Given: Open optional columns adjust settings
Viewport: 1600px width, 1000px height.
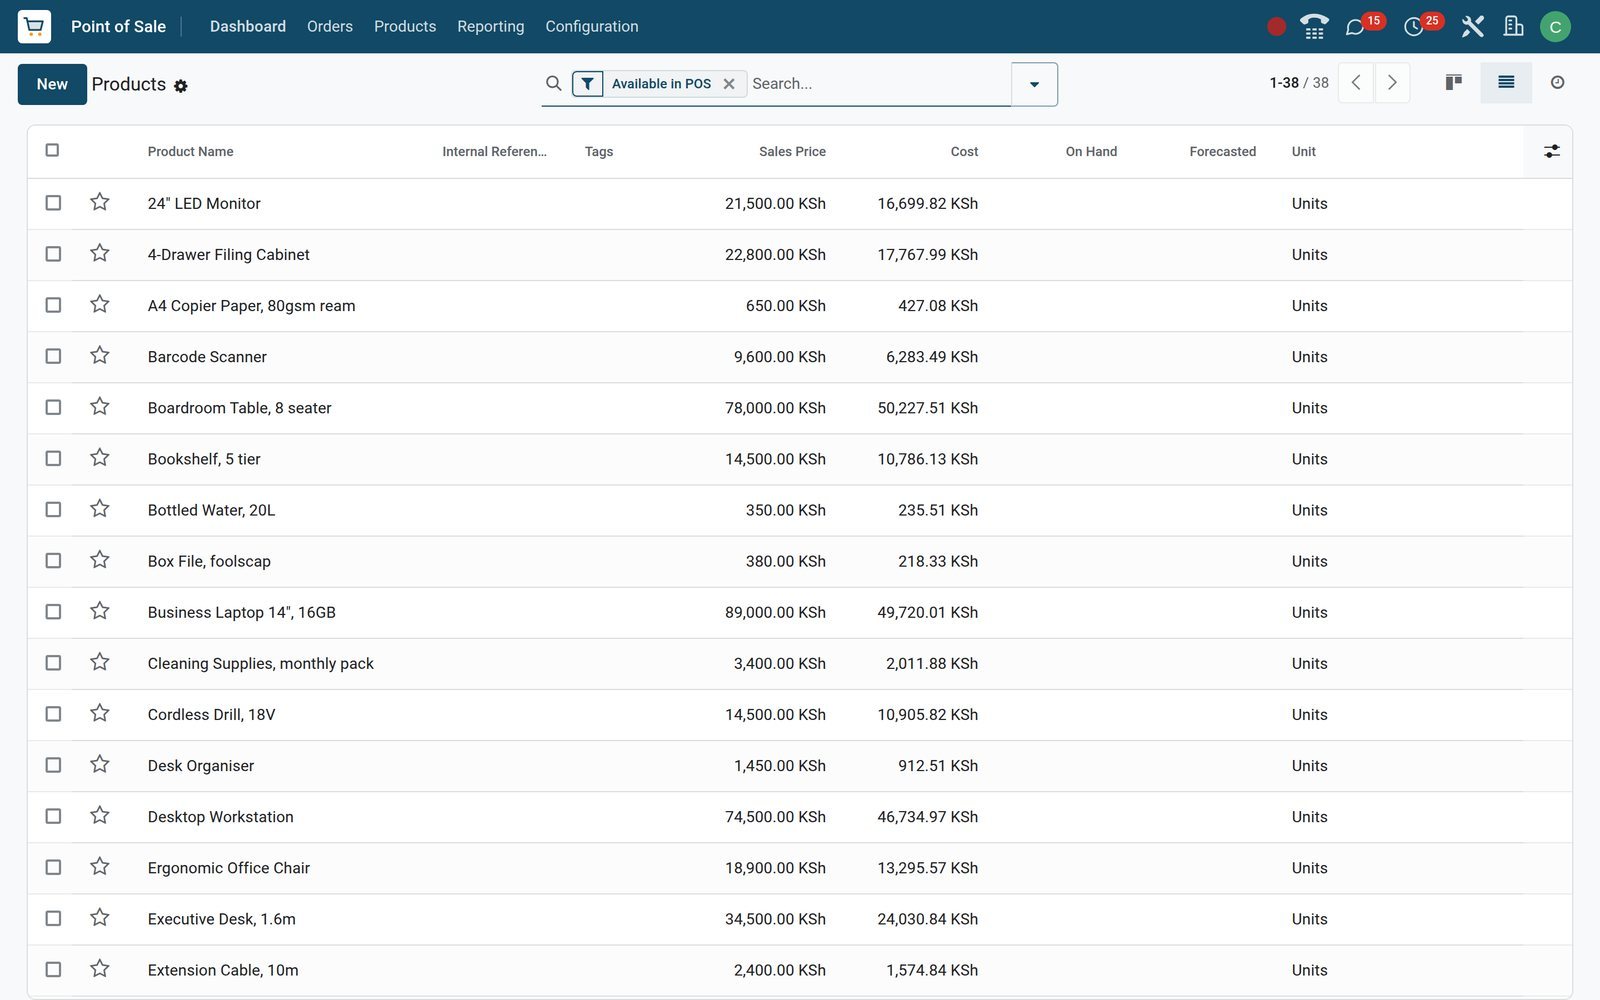Looking at the screenshot, I should click(1551, 151).
